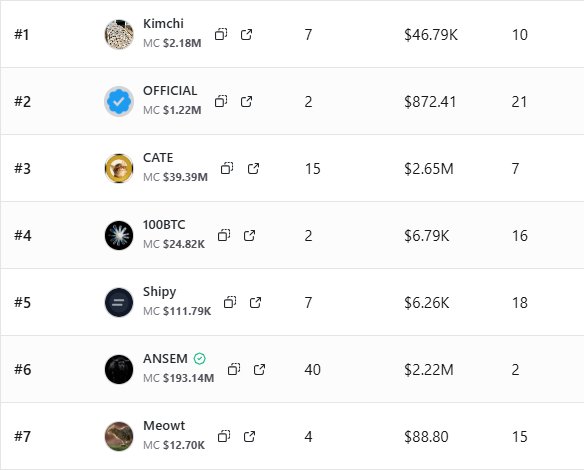Image resolution: width=584 pixels, height=470 pixels.
Task: Copy the Shipy token address
Action: click(230, 302)
